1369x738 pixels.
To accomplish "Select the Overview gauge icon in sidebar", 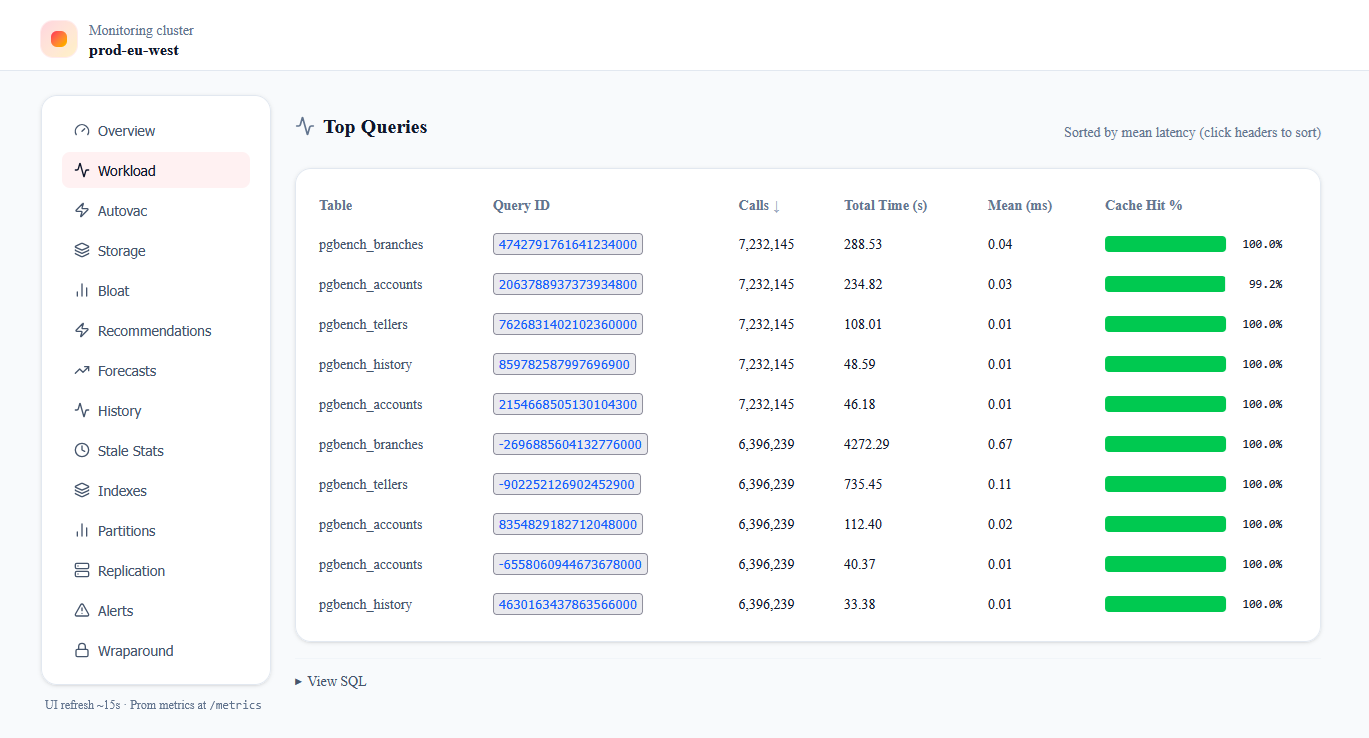I will [x=82, y=130].
